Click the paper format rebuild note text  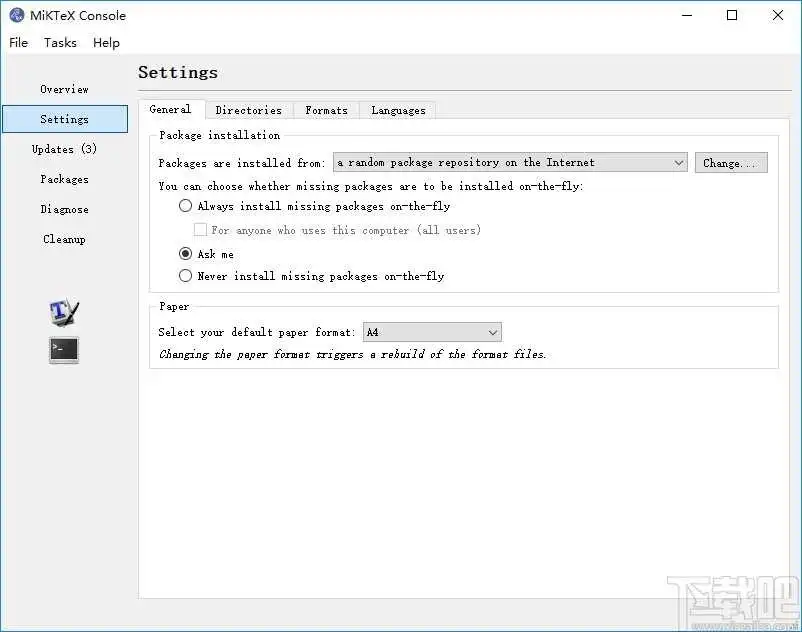[x=352, y=354]
